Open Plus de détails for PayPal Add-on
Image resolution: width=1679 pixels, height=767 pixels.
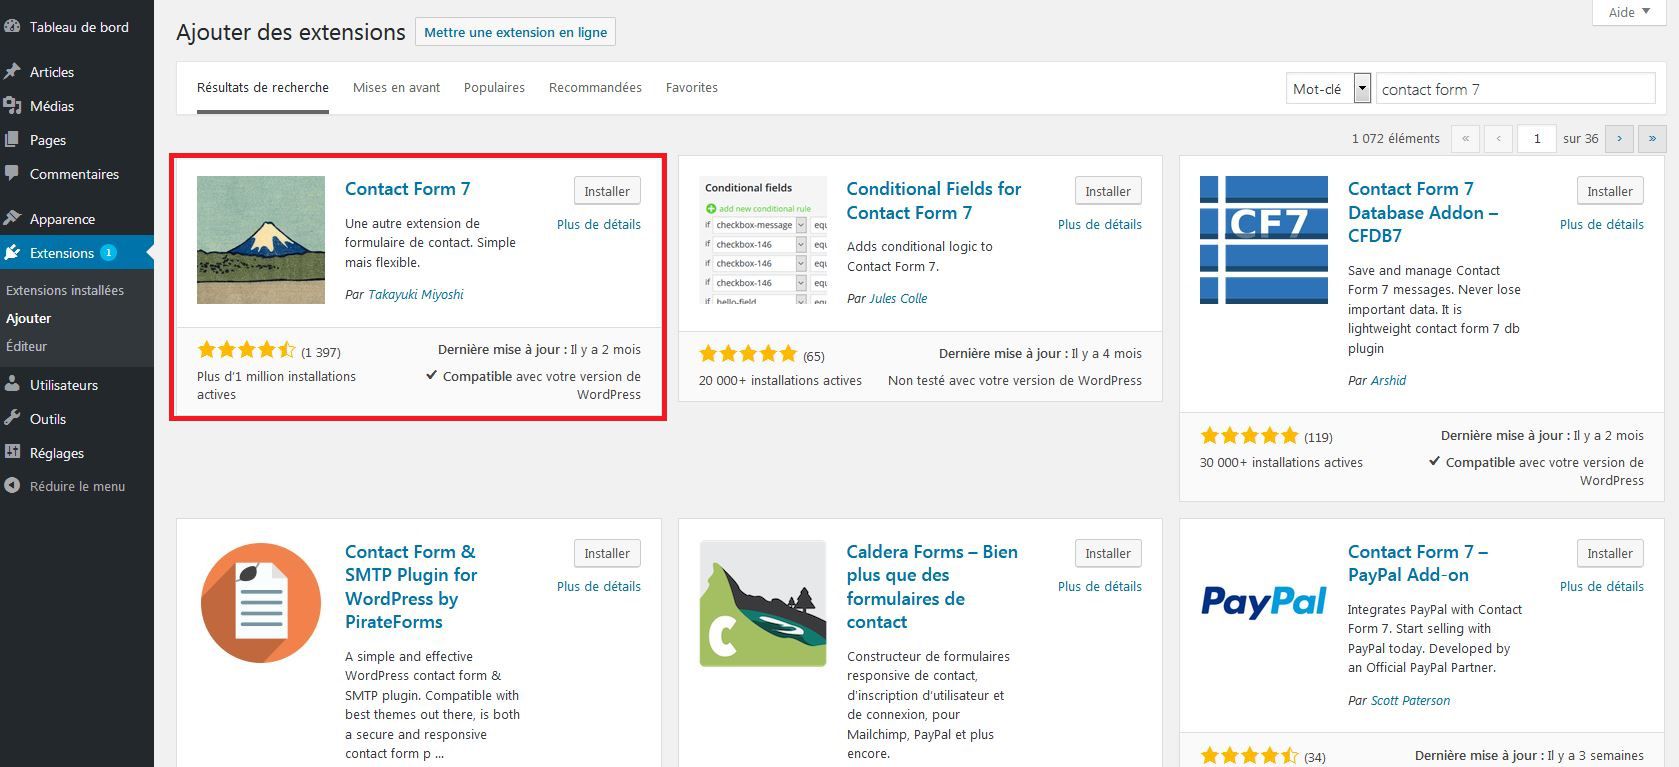coord(1602,586)
